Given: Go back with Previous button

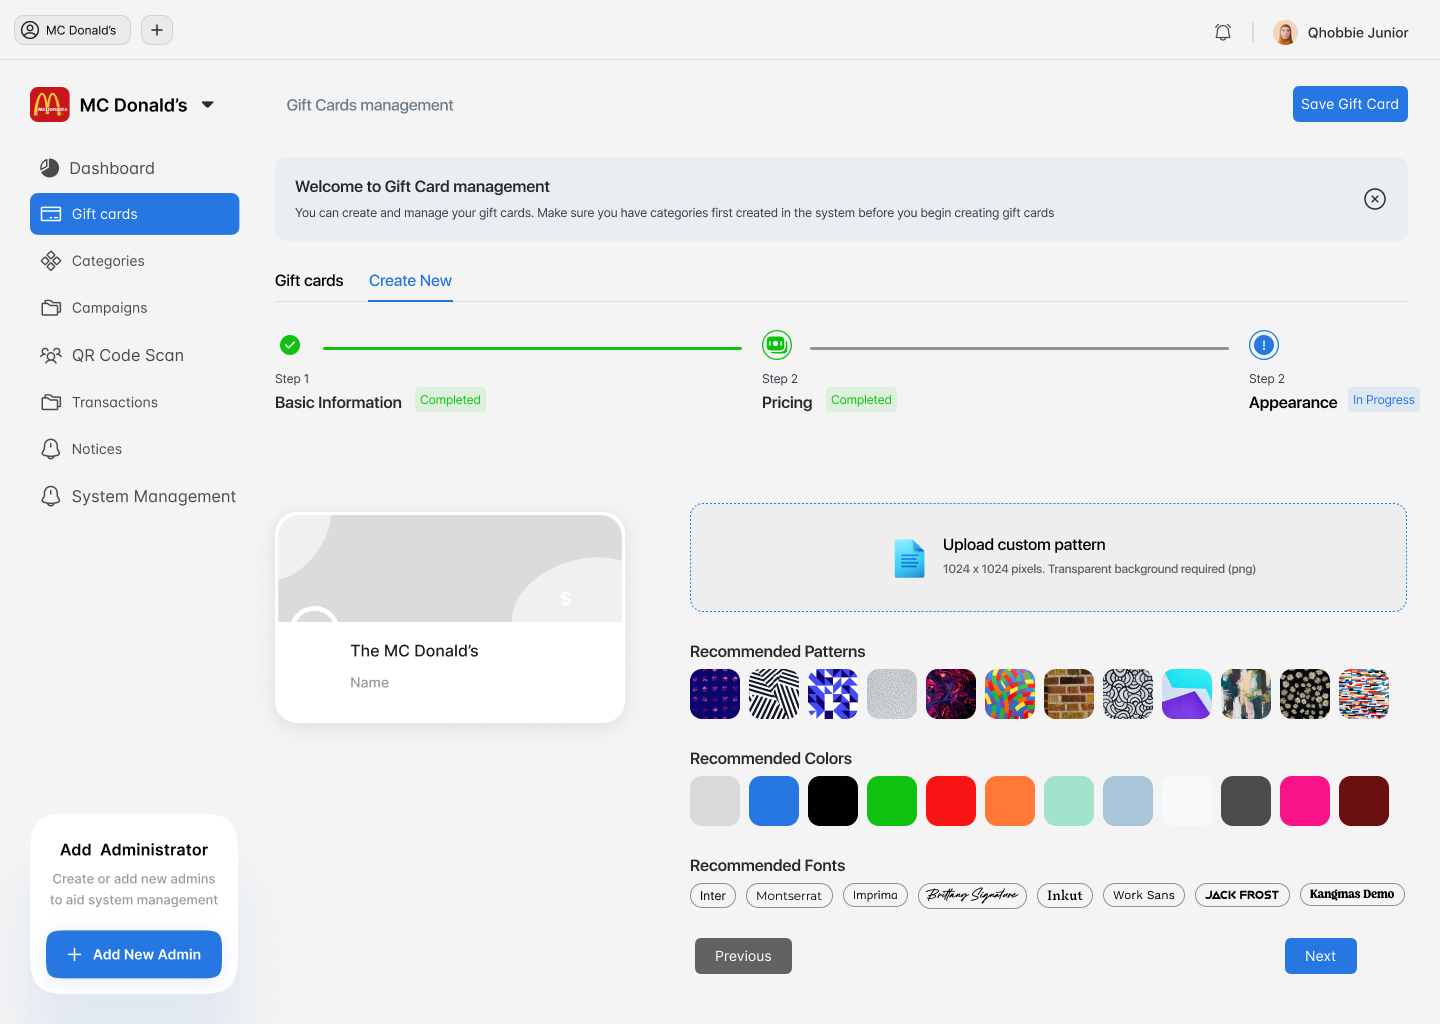Looking at the screenshot, I should point(743,956).
